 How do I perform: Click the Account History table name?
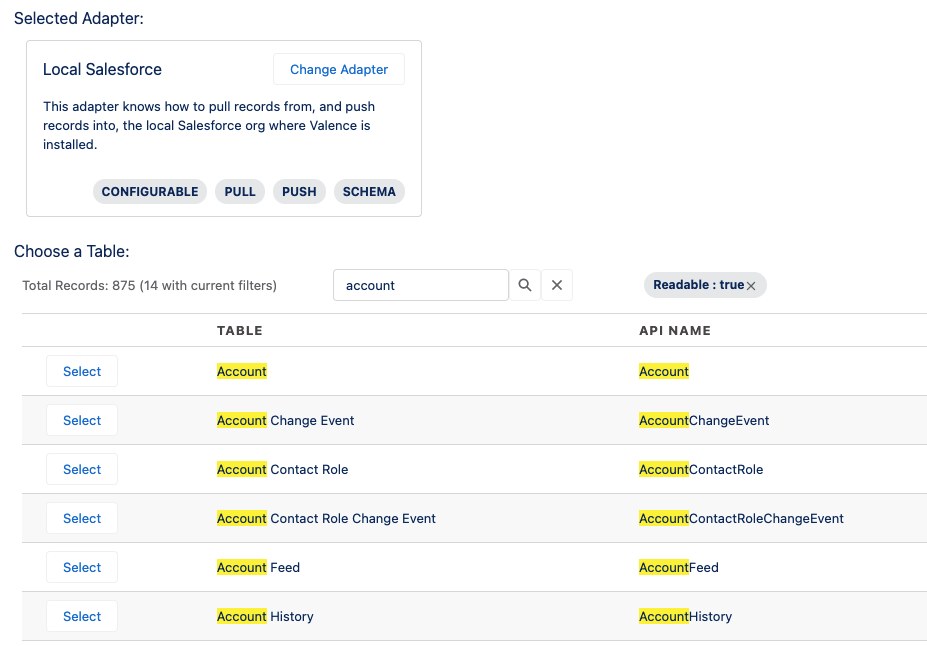[265, 616]
